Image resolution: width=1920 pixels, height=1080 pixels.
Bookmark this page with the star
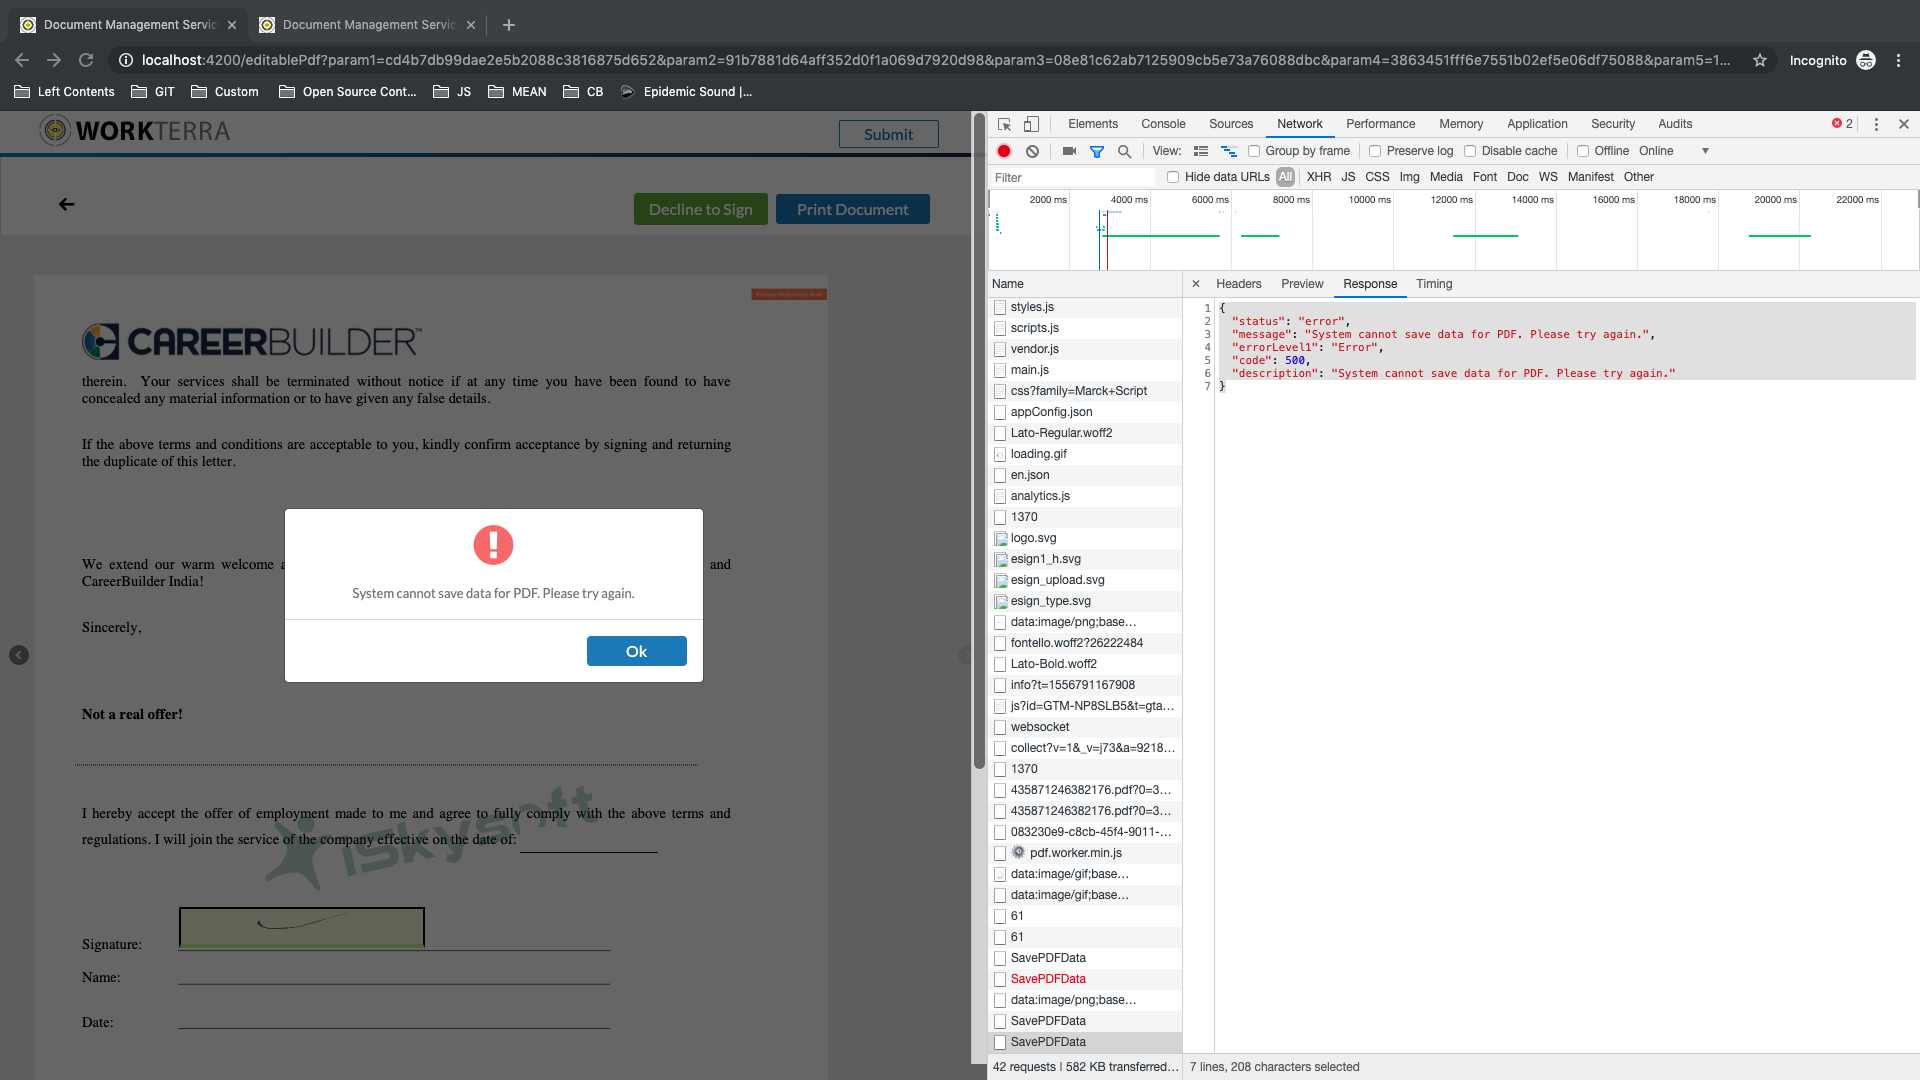[1760, 60]
